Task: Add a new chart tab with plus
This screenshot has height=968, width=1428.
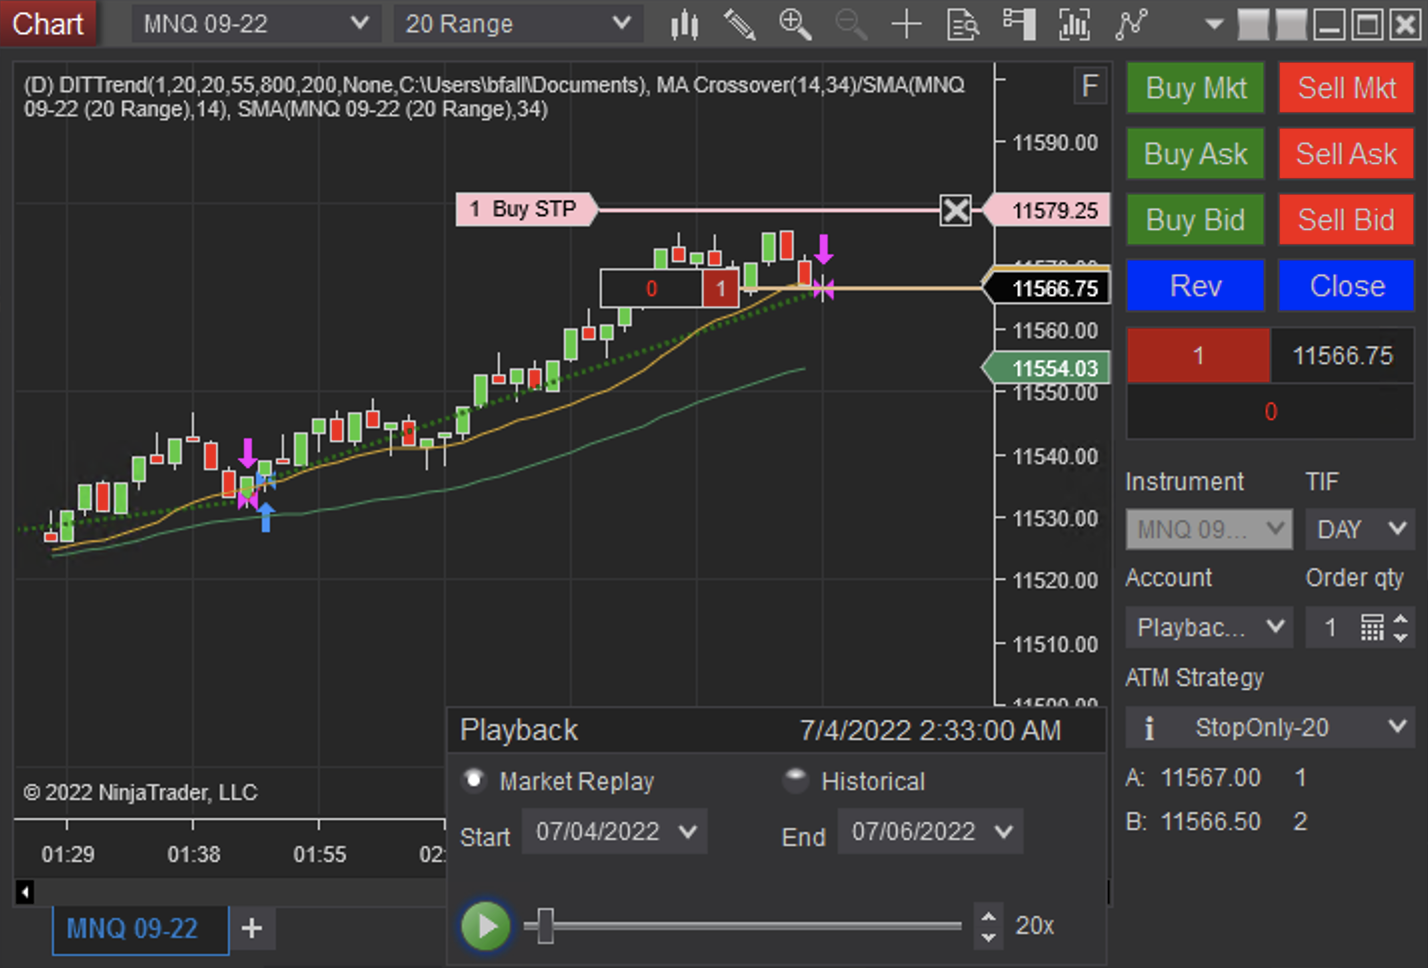Action: pos(252,928)
